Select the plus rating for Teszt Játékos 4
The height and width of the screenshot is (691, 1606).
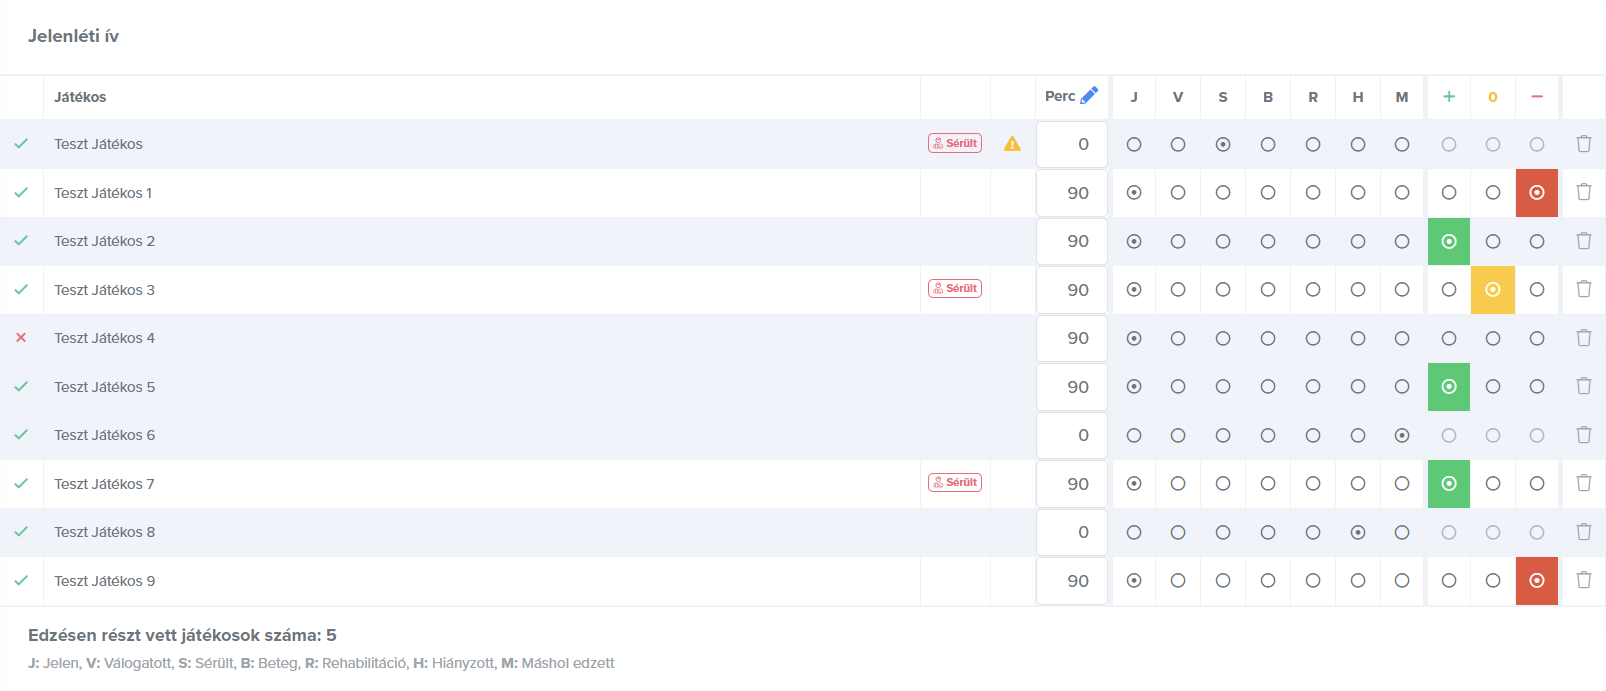click(1449, 338)
